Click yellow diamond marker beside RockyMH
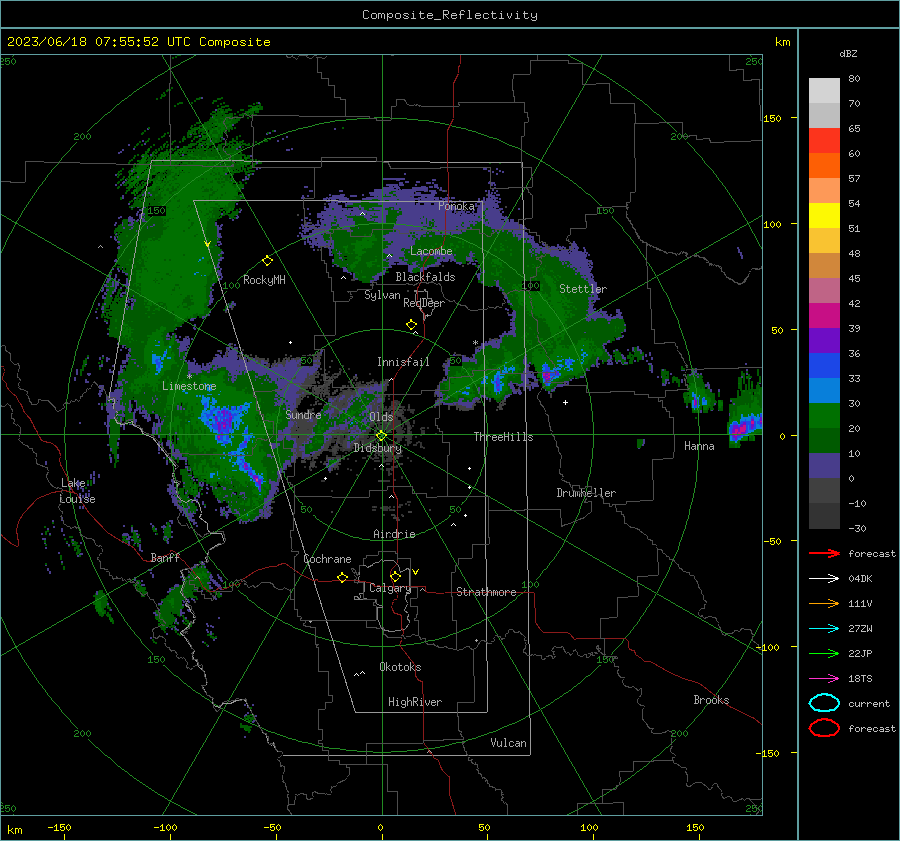Viewport: 900px width, 841px height. 267,261
